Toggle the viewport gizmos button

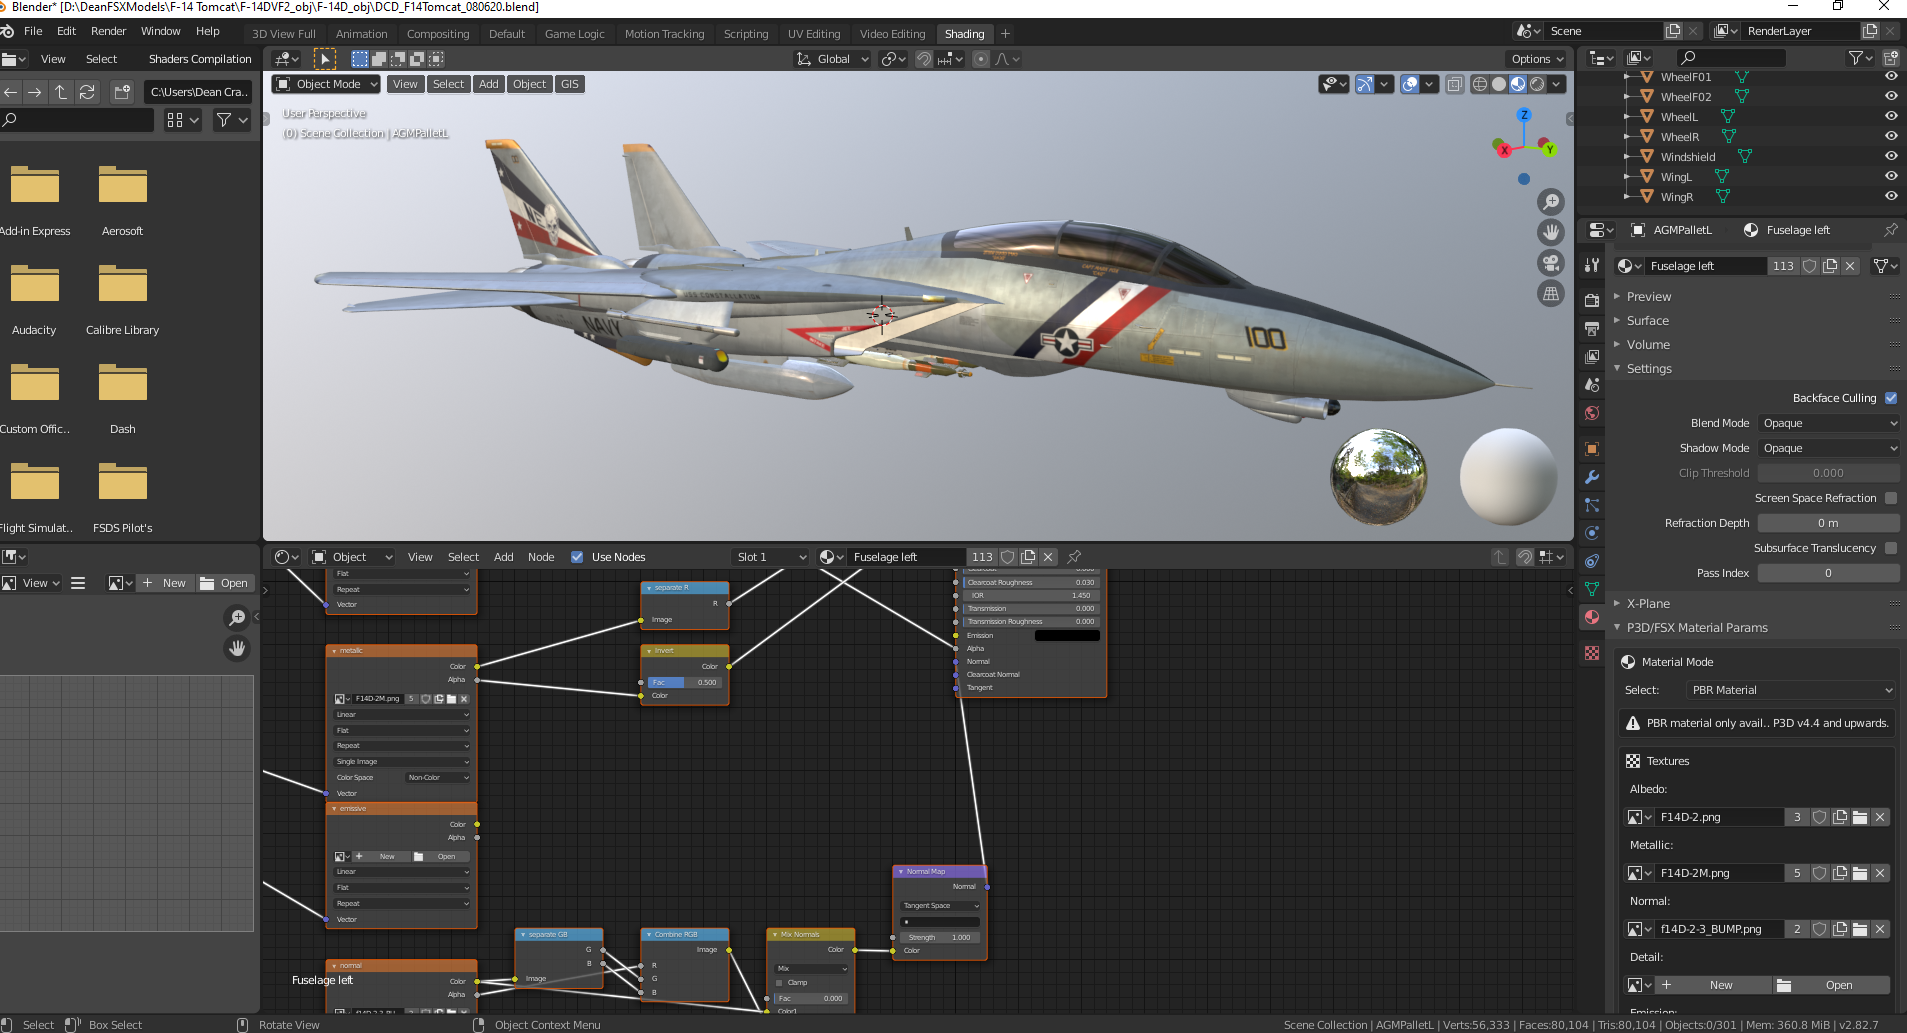tap(1365, 84)
